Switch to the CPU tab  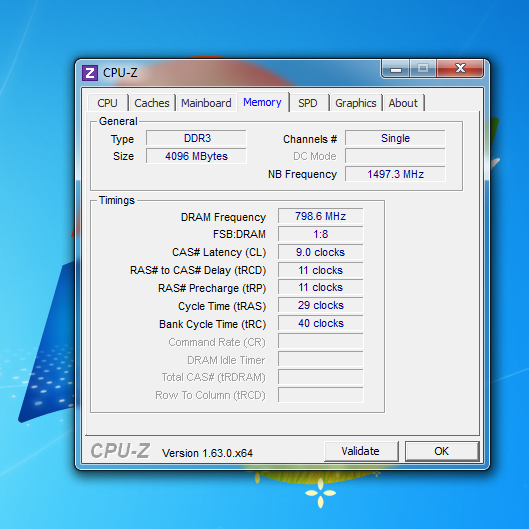(108, 103)
